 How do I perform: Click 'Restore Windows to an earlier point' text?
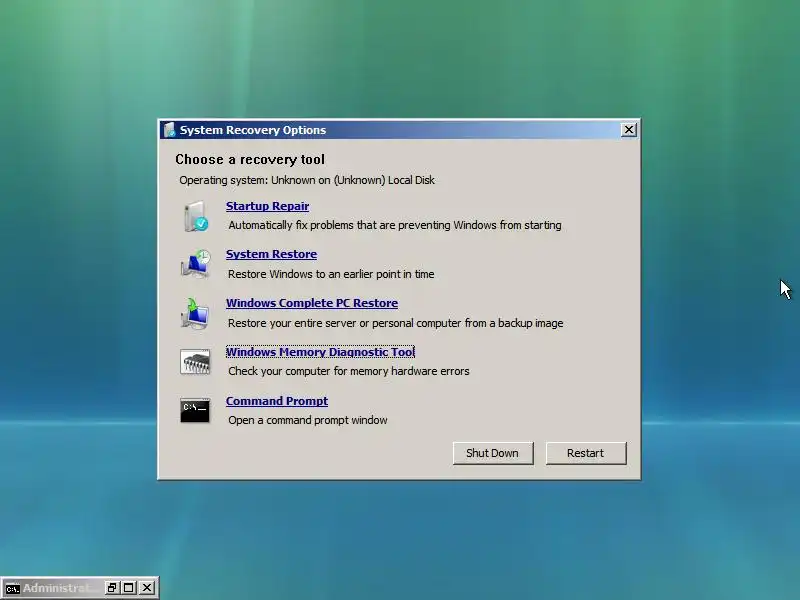click(x=331, y=274)
